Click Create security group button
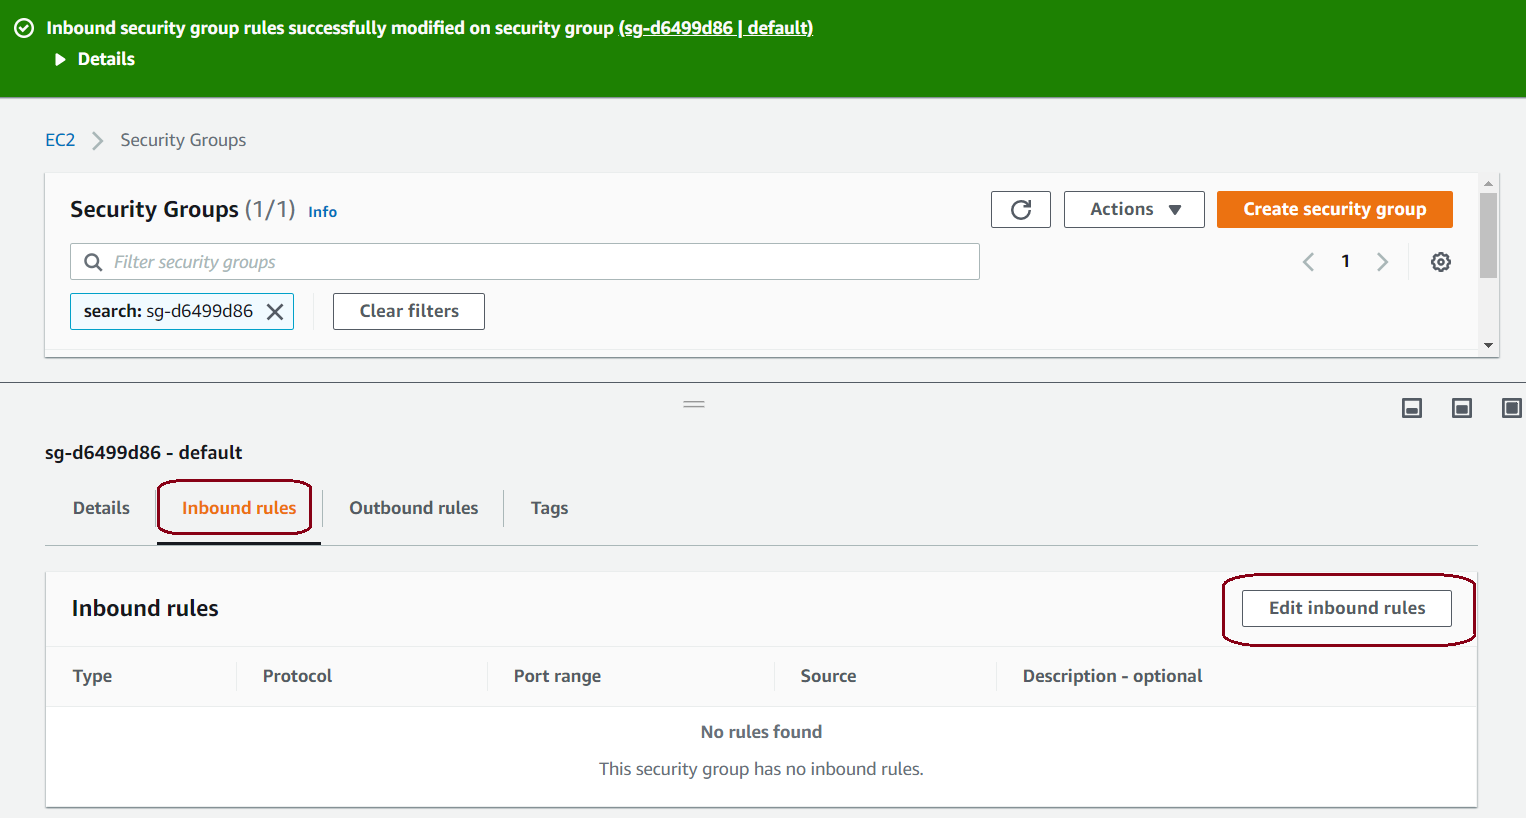This screenshot has height=818, width=1526. [x=1334, y=210]
